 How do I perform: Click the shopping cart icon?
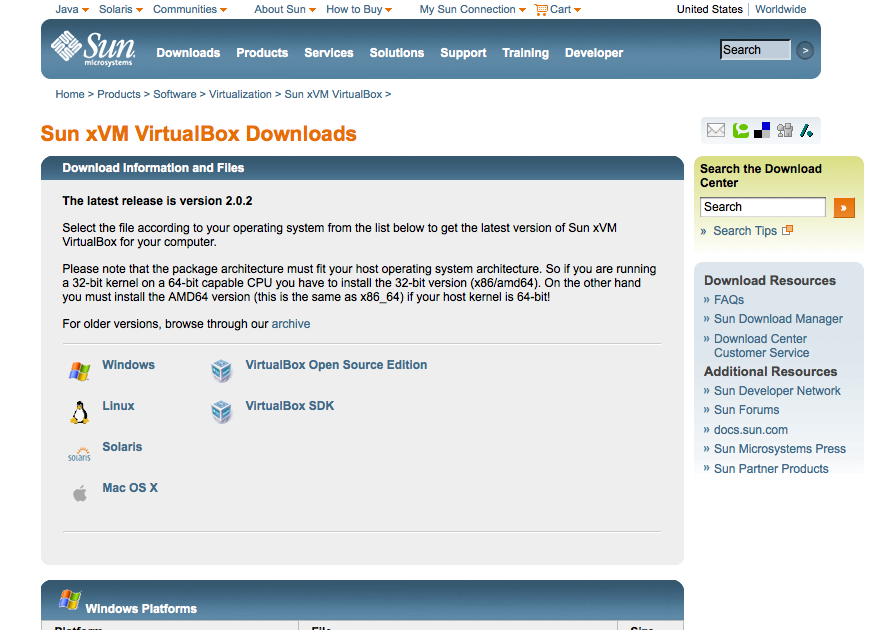coord(541,9)
